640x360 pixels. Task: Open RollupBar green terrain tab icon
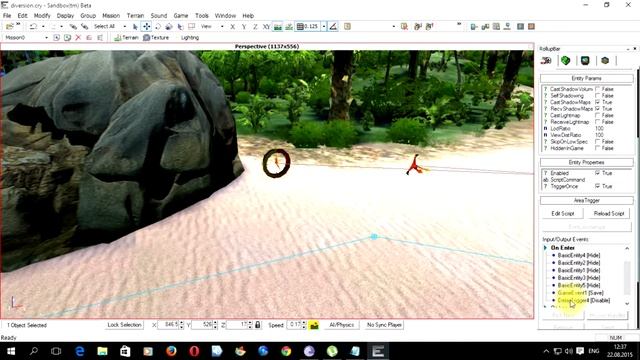[x=565, y=61]
